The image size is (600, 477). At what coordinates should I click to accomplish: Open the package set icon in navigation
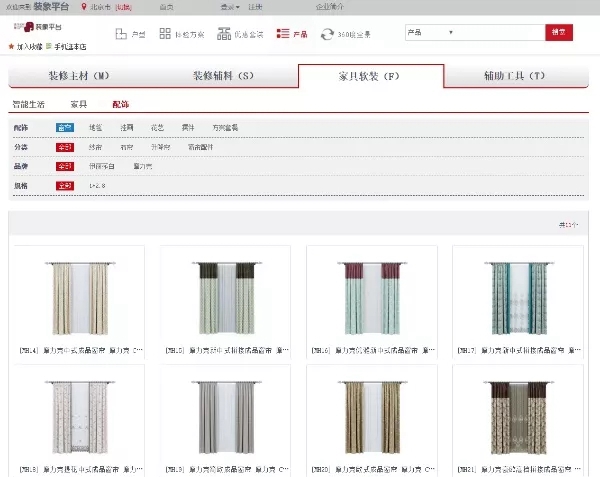[224, 34]
